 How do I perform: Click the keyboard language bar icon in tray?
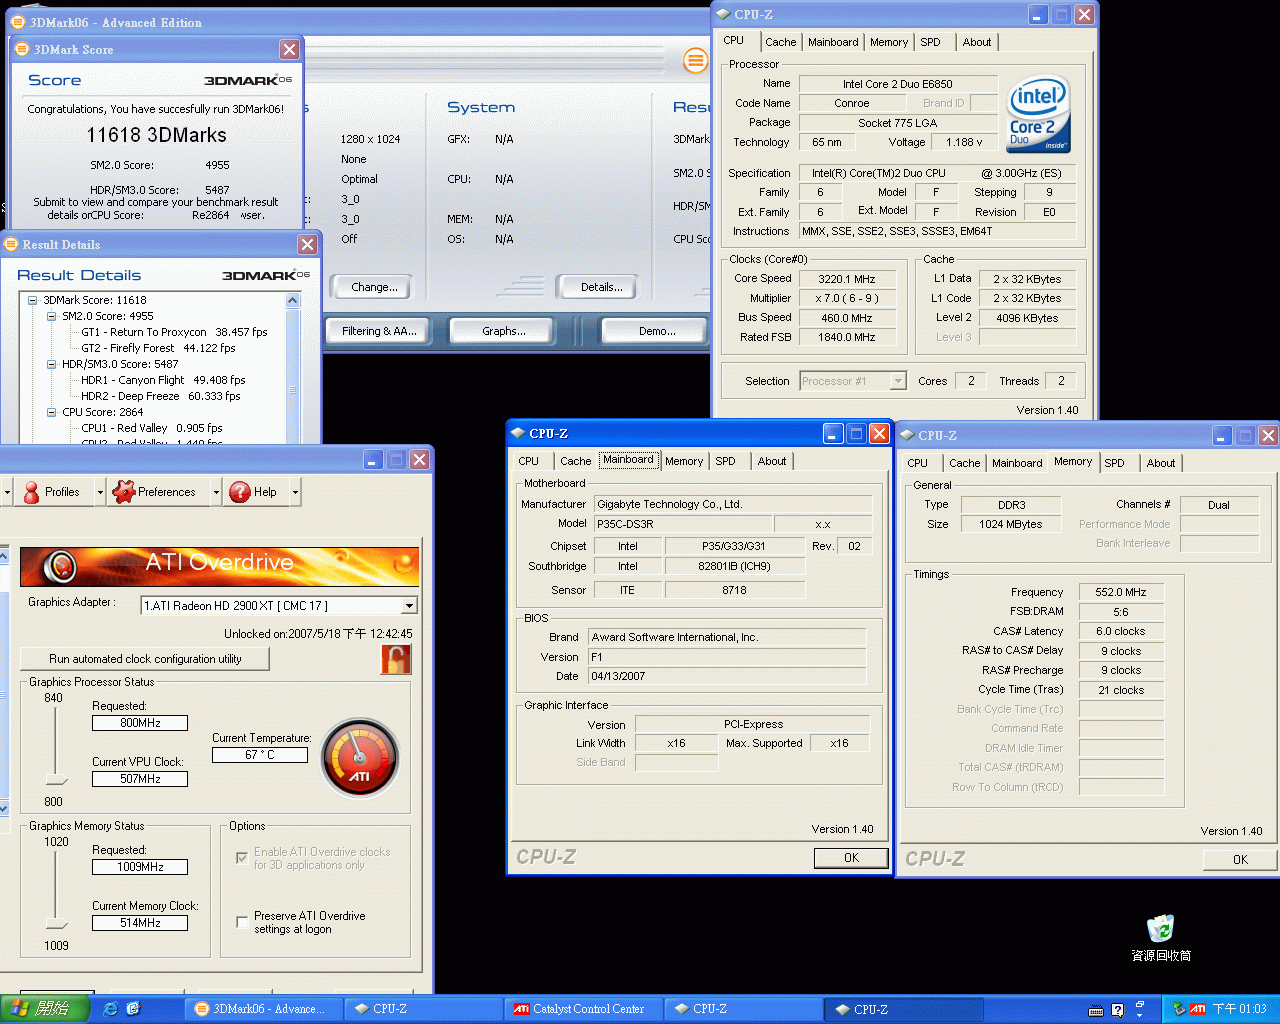click(1095, 1010)
